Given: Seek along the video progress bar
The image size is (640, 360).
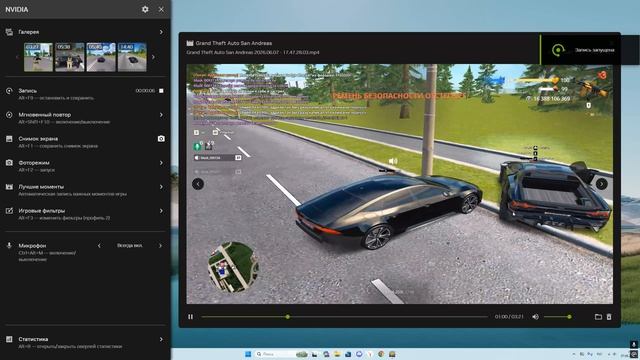Looking at the screenshot, I should click(344, 317).
